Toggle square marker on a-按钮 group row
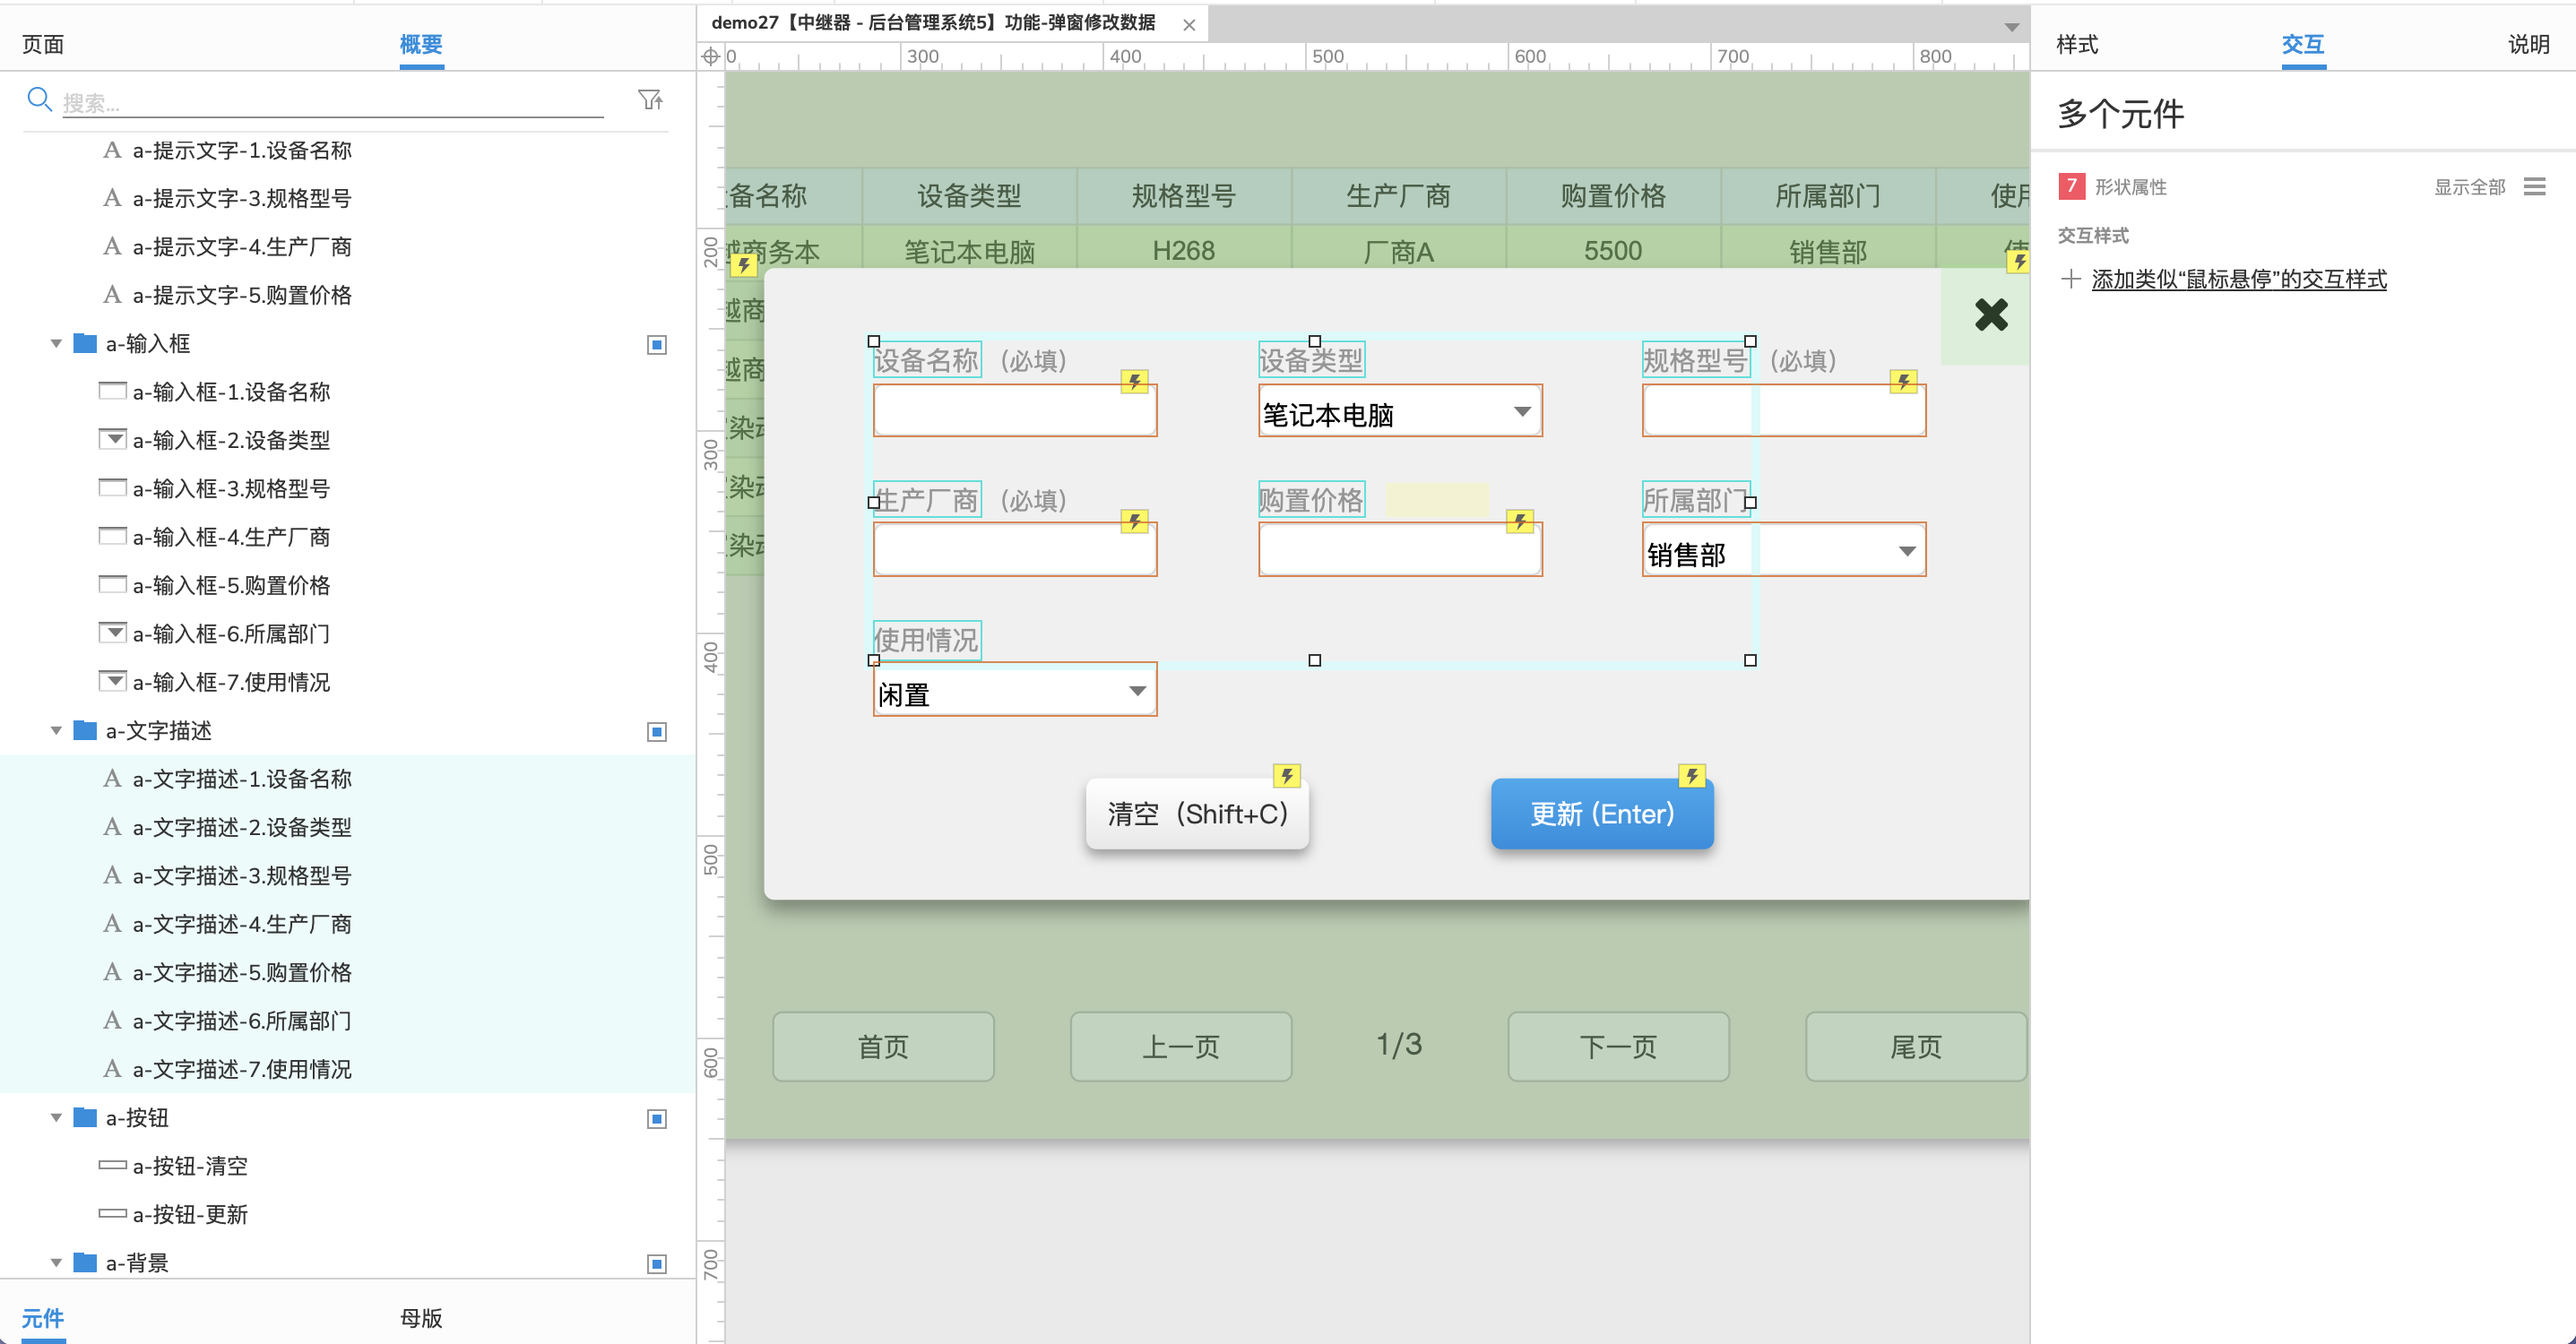The width and height of the screenshot is (2576, 1344). pyautogui.click(x=657, y=1119)
